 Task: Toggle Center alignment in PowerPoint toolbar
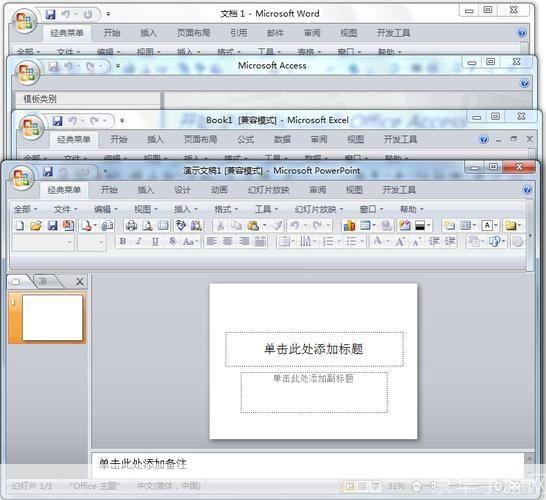[x=228, y=241]
